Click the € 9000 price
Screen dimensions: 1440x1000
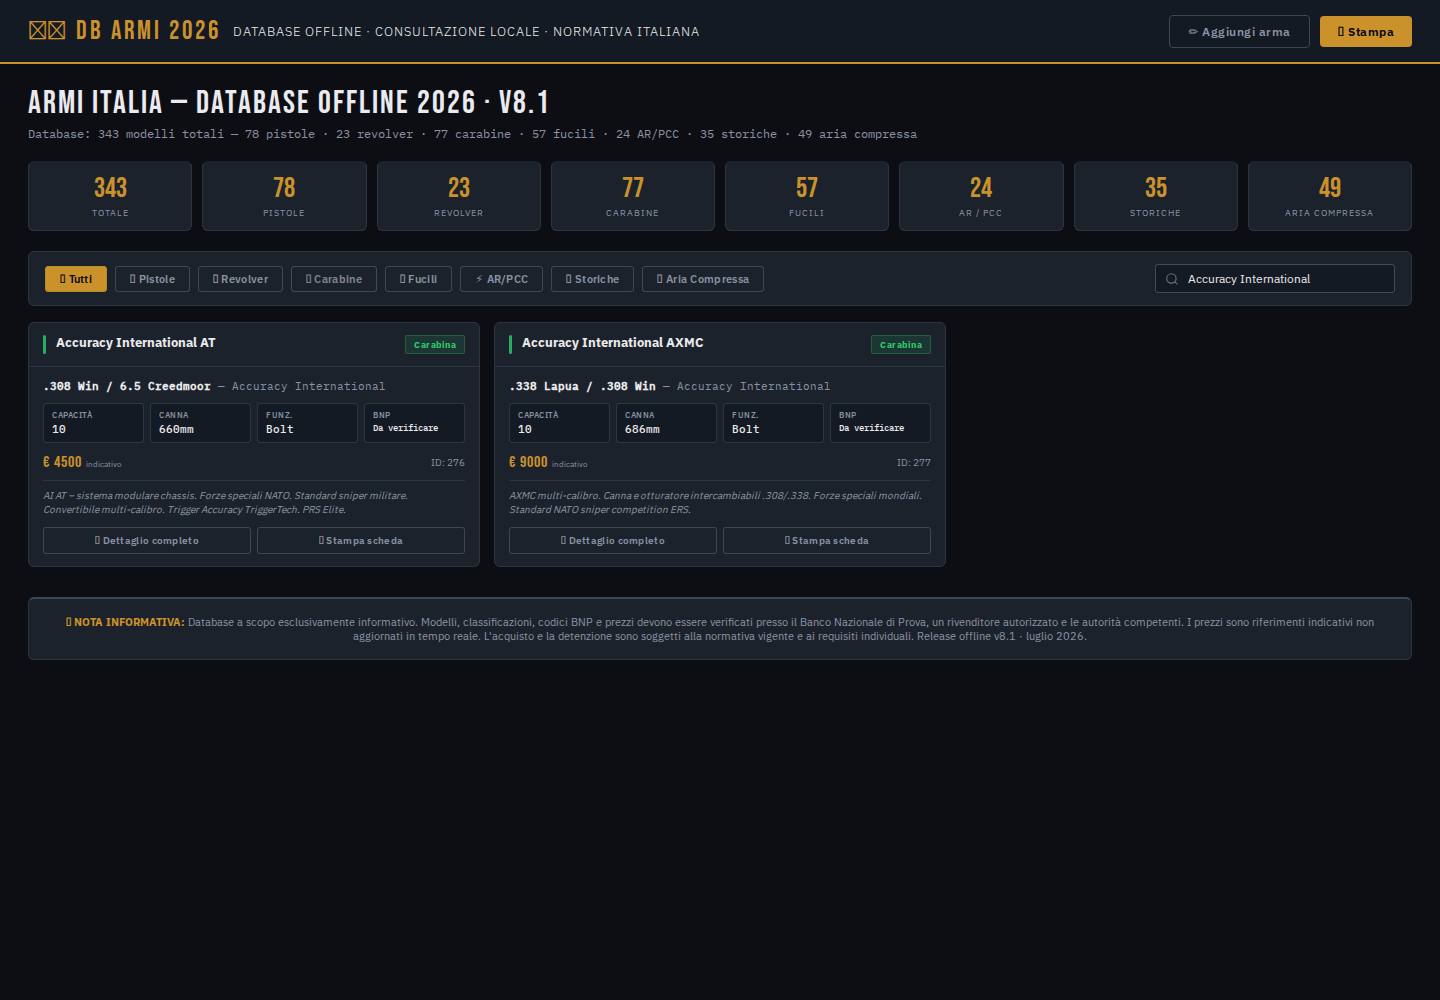pyautogui.click(x=529, y=462)
